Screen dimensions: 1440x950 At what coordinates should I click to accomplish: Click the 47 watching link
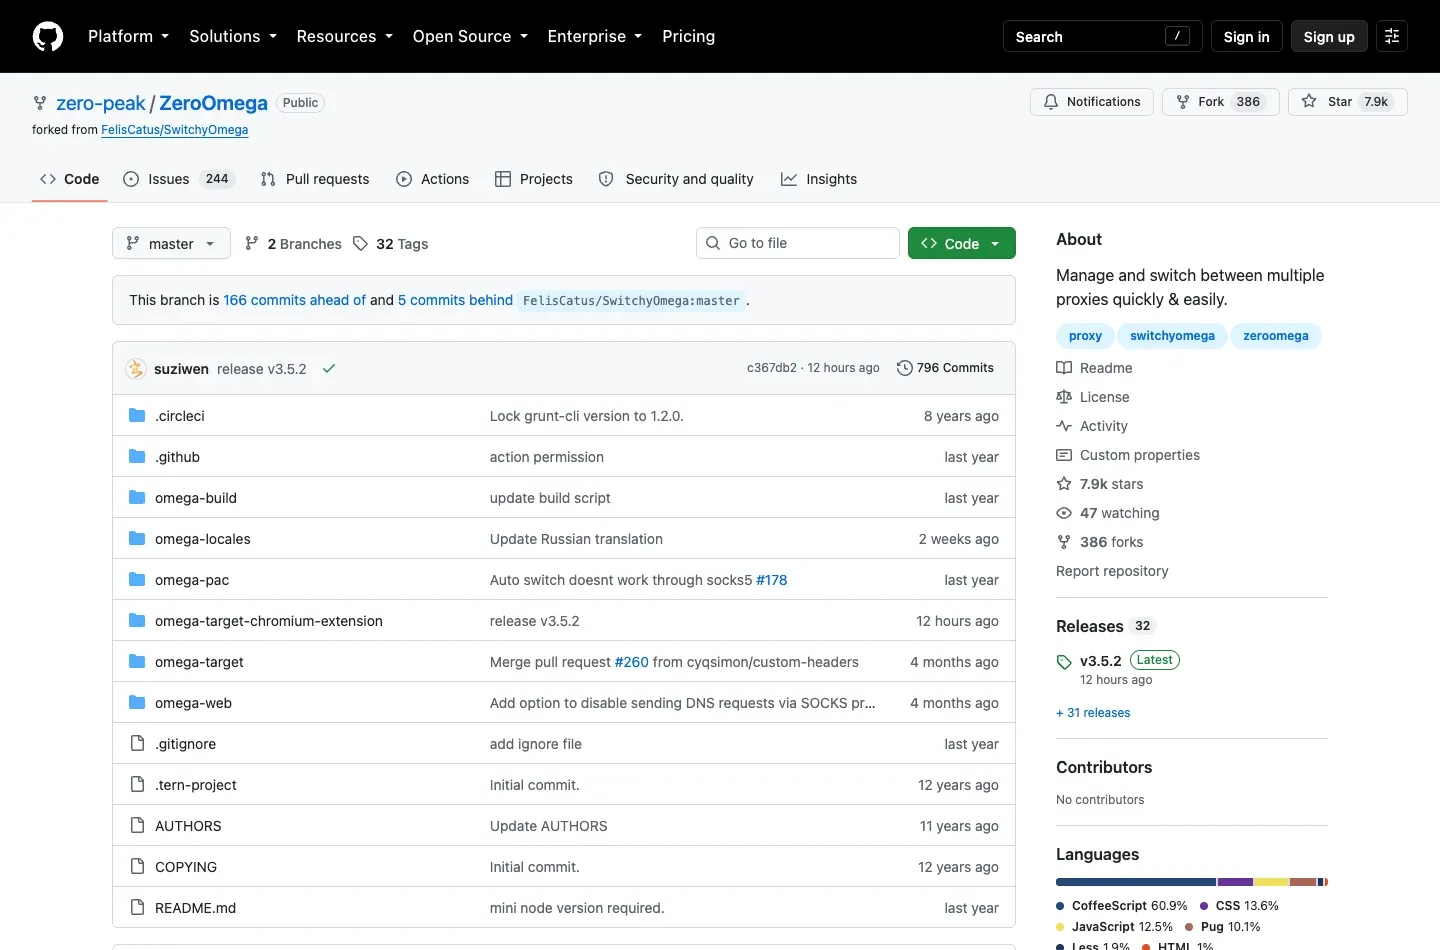[1108, 513]
